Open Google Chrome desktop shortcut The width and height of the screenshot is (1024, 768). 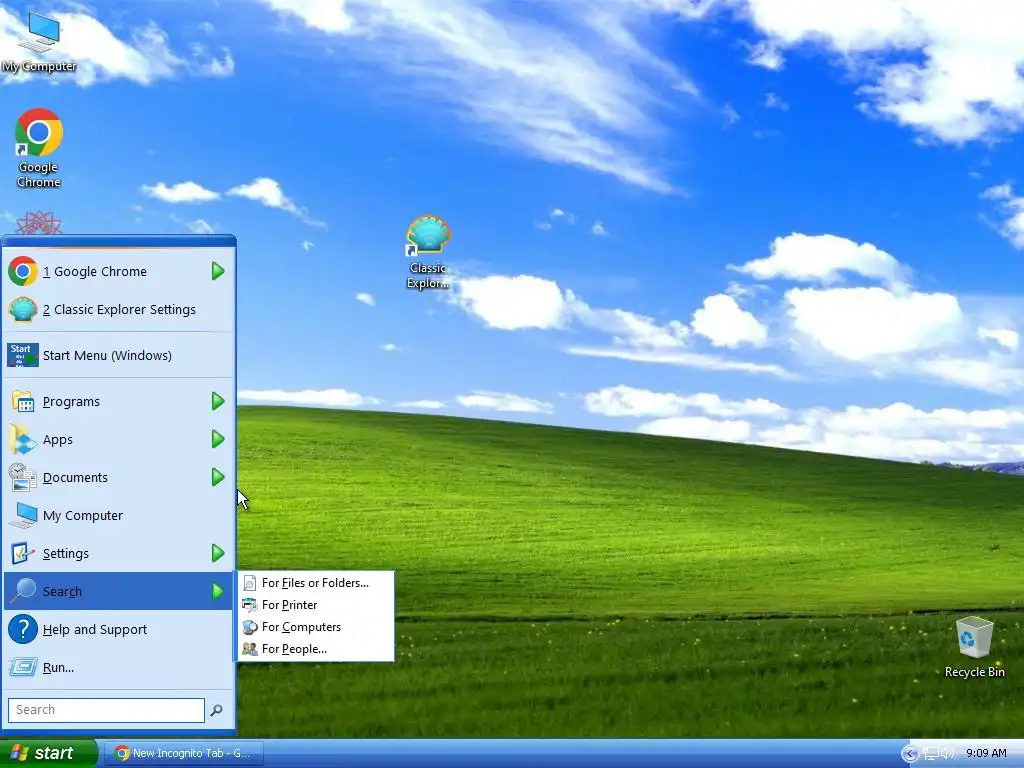coord(39,148)
